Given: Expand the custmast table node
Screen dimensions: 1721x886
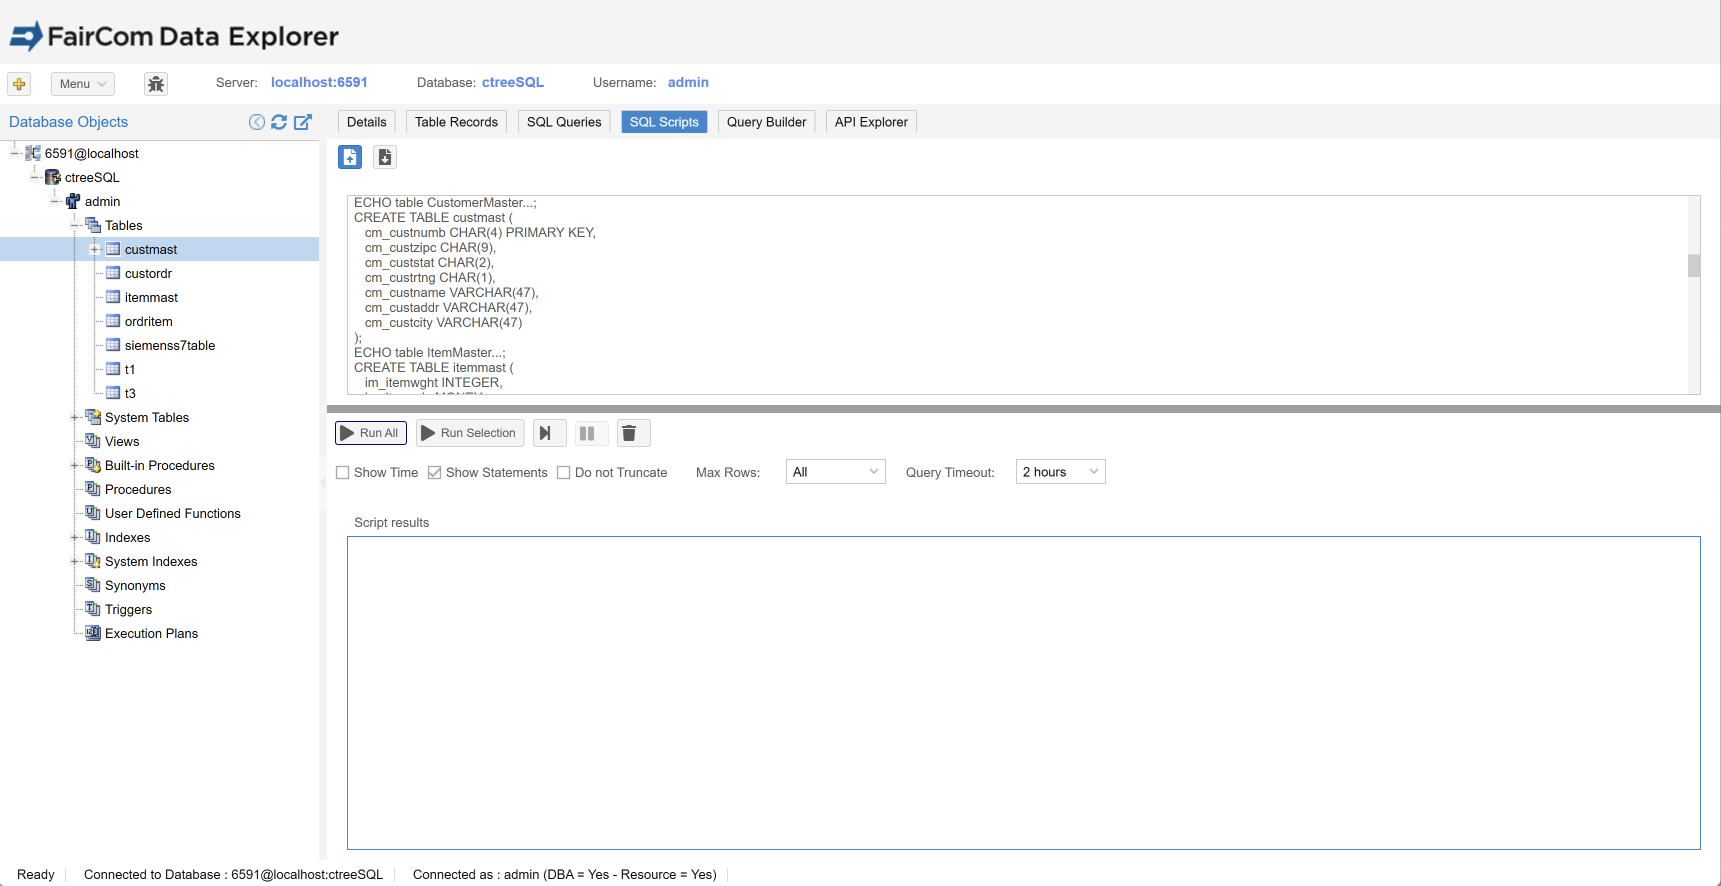Looking at the screenshot, I should point(95,249).
